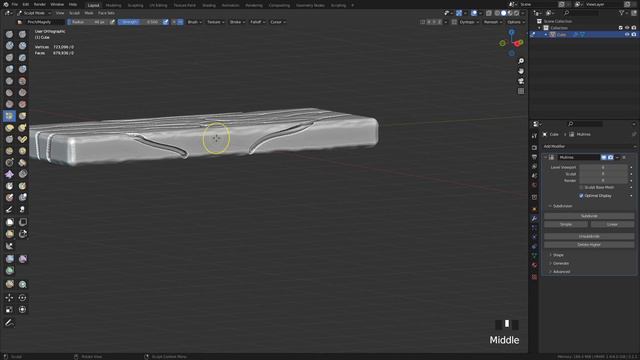Select the Draw Sharp brush
This screenshot has width=640, height=360.
point(22,34)
